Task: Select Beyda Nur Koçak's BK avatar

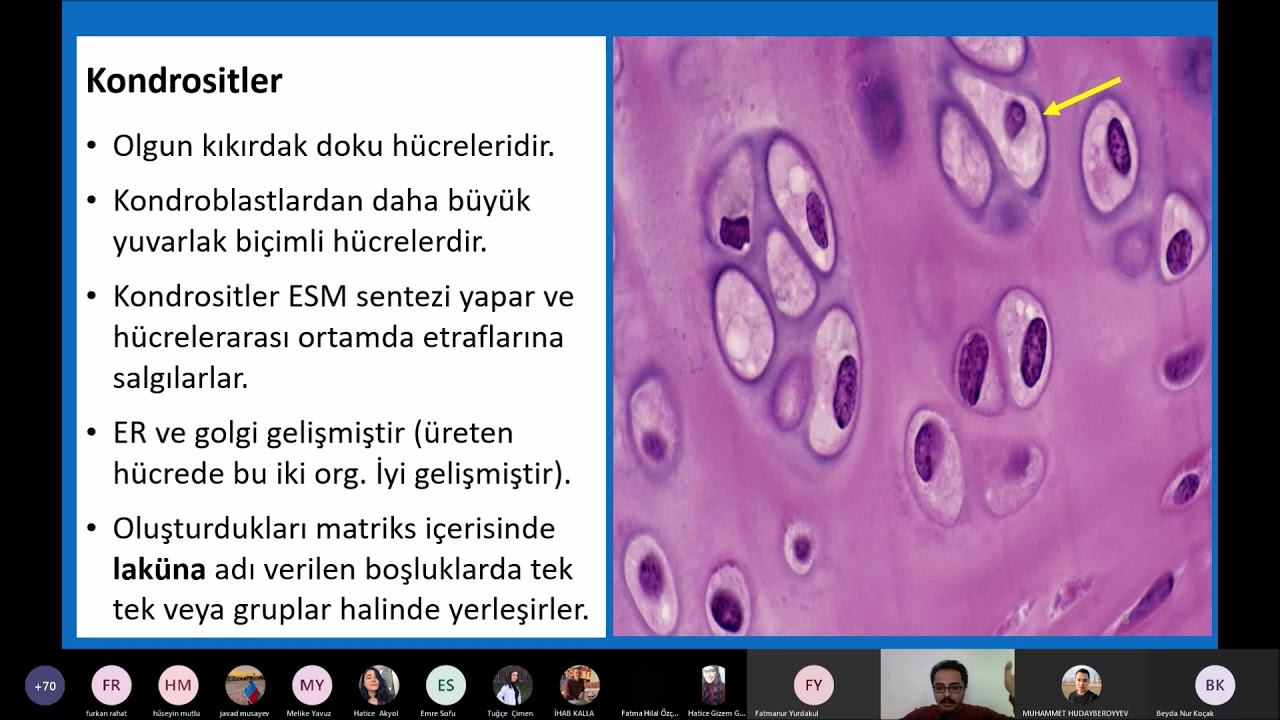Action: tap(1215, 685)
